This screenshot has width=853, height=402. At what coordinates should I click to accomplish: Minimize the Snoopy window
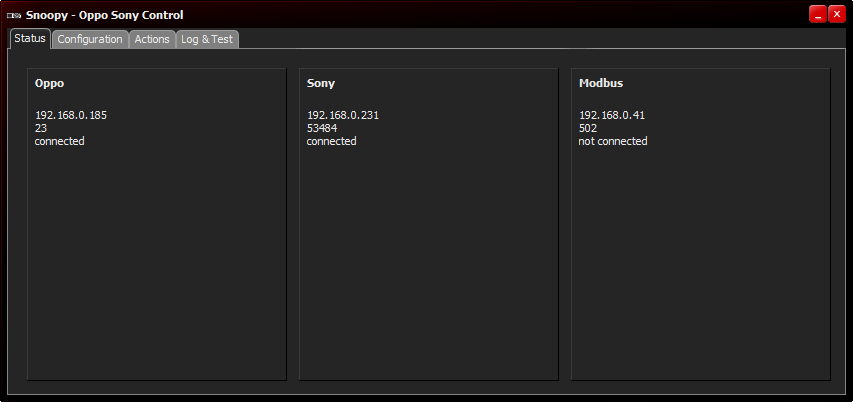[x=818, y=15]
